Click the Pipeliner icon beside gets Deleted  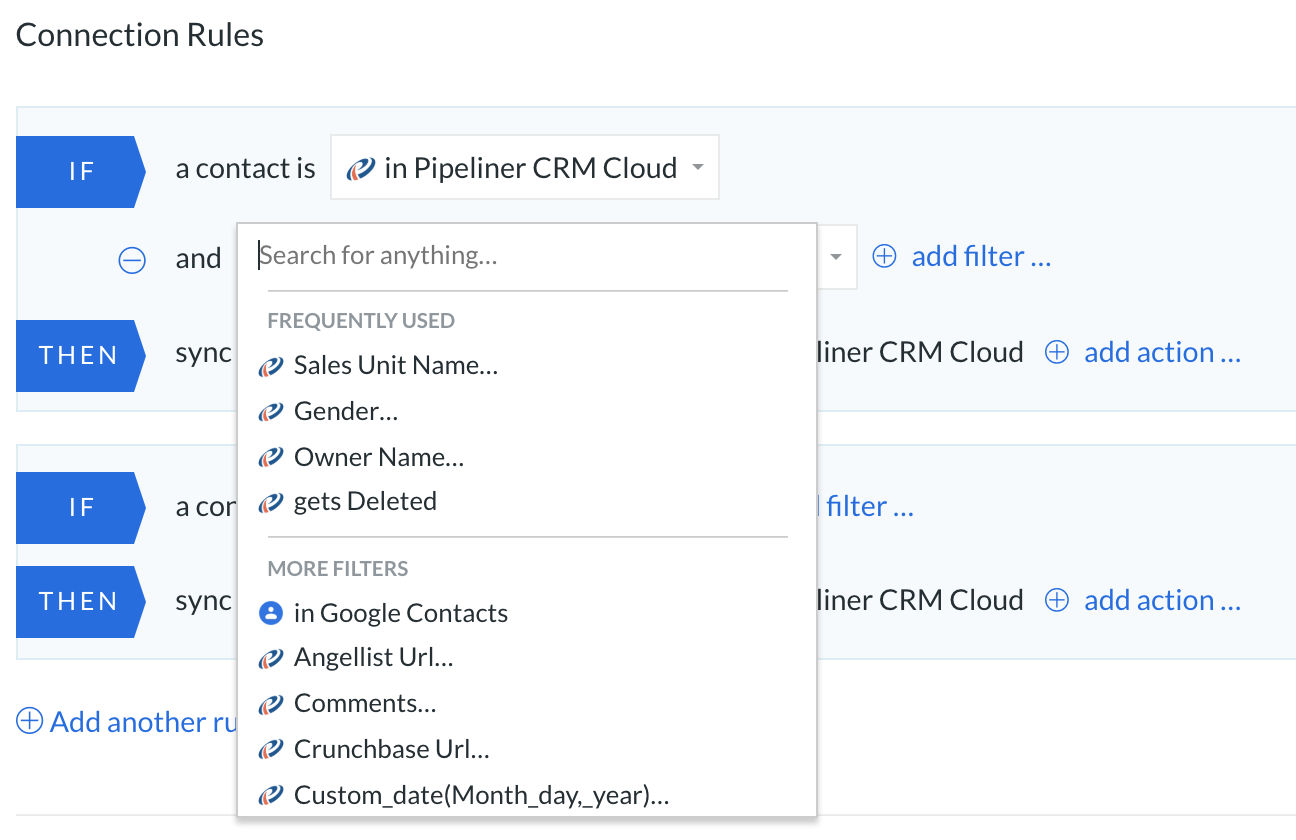click(270, 502)
